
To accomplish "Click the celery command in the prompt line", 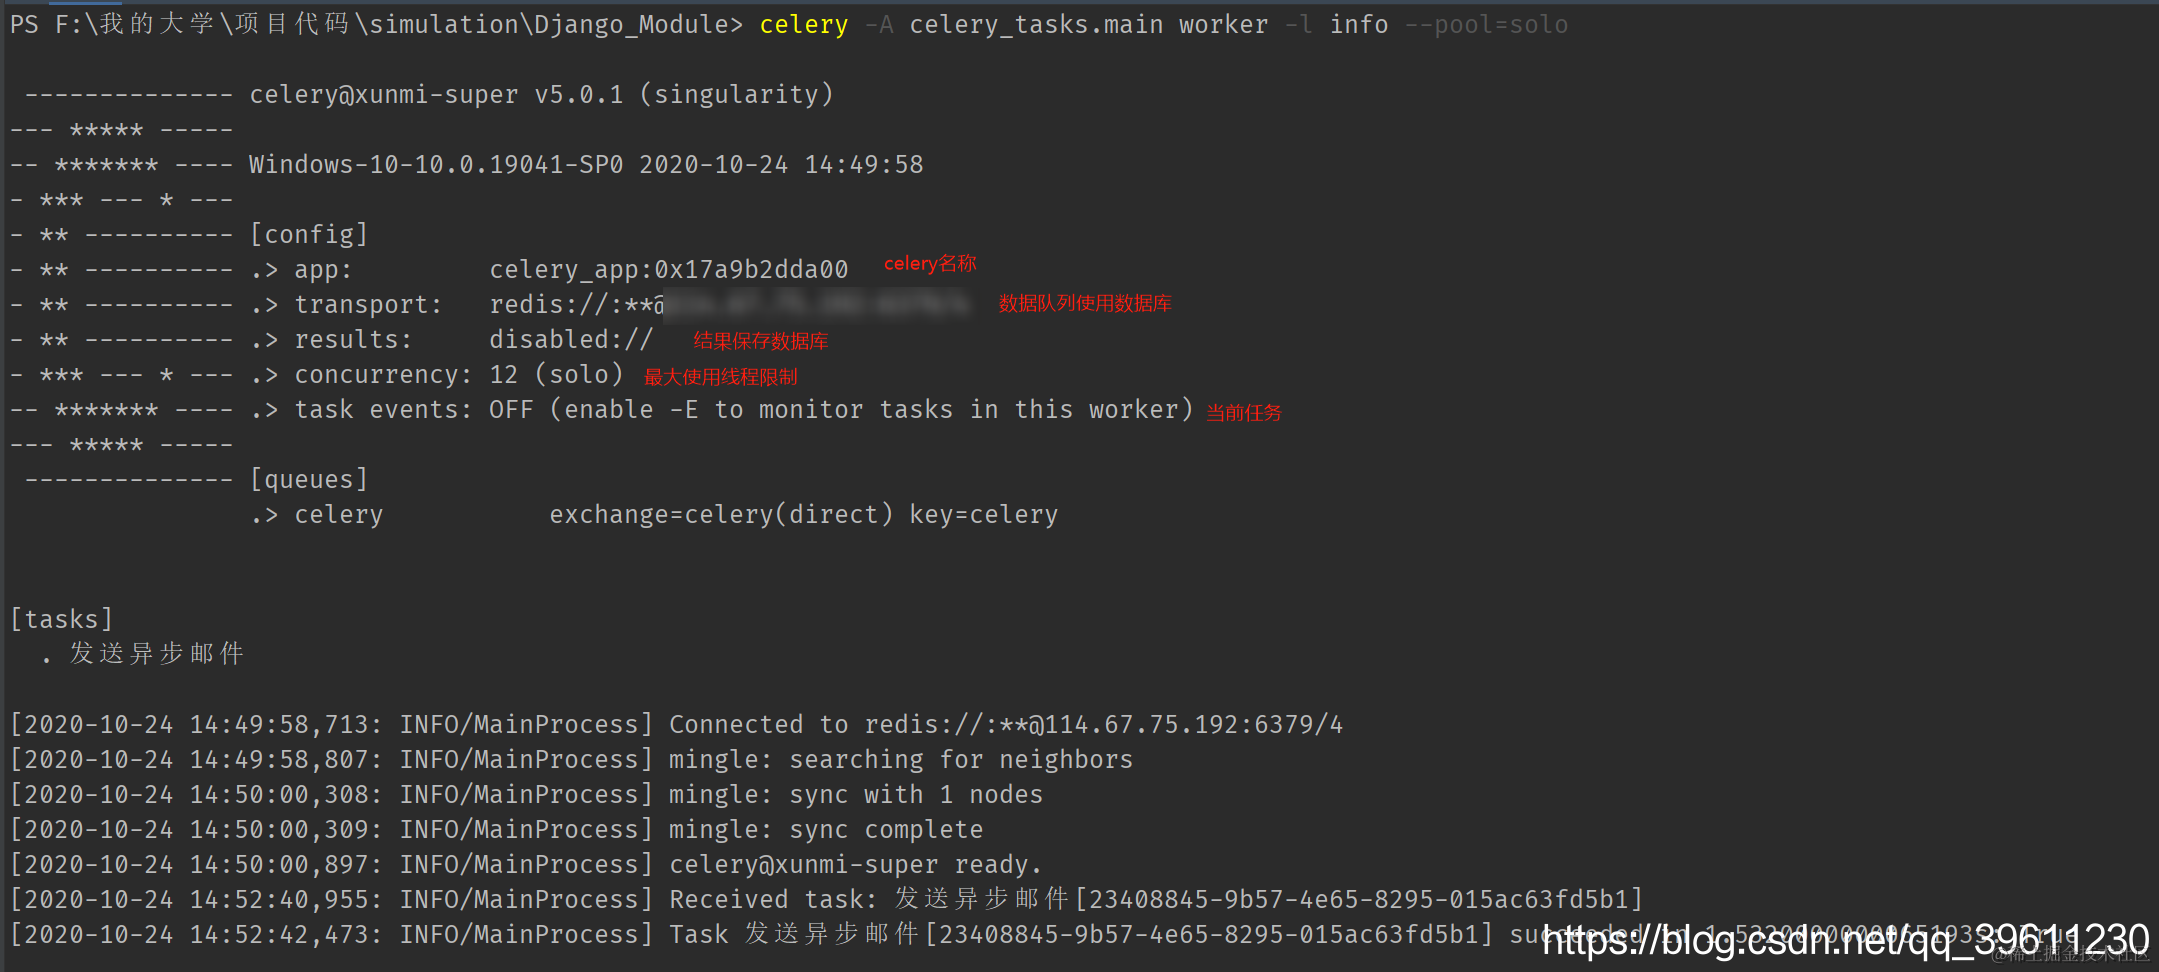I will point(803,25).
